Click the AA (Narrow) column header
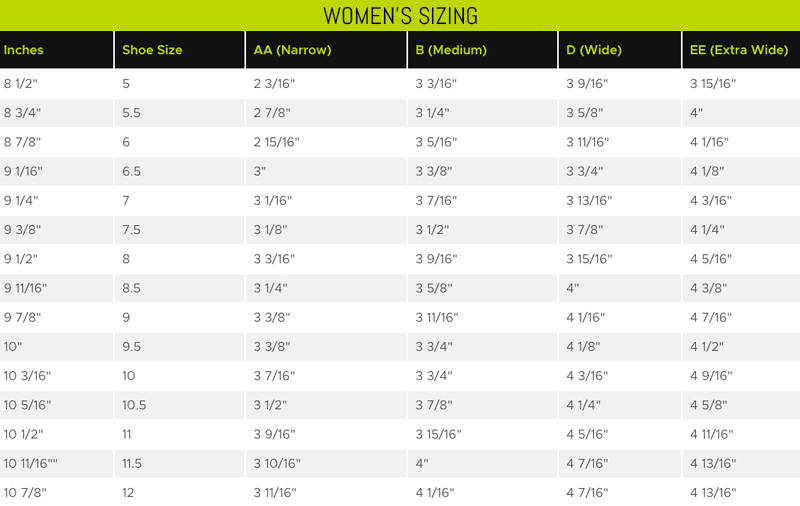The width and height of the screenshot is (800, 506). (327, 50)
